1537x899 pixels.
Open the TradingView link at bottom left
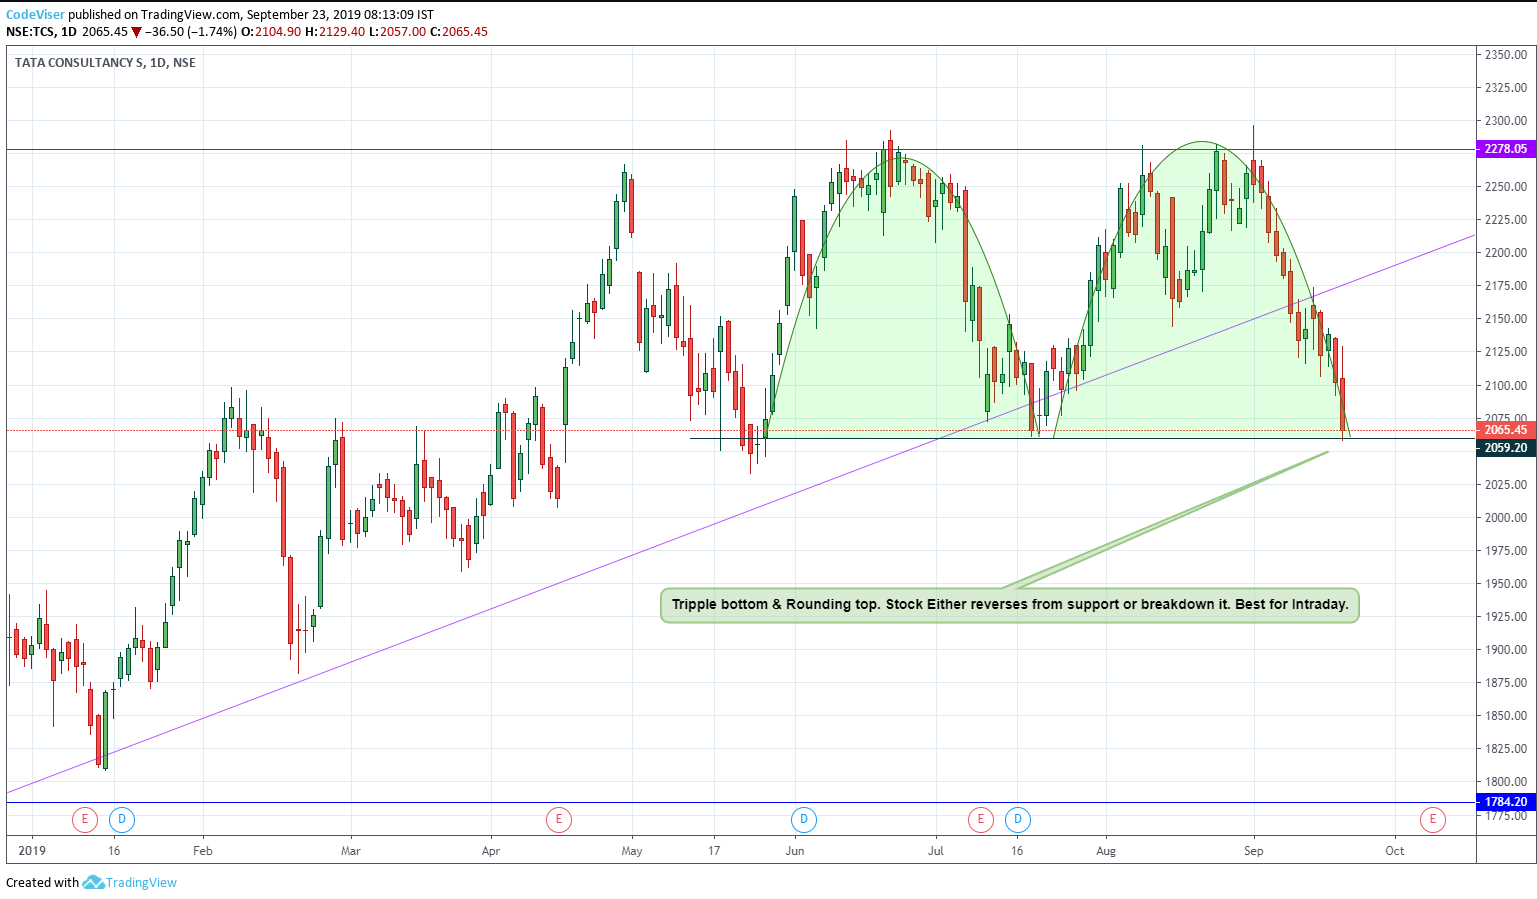pyautogui.click(x=141, y=882)
